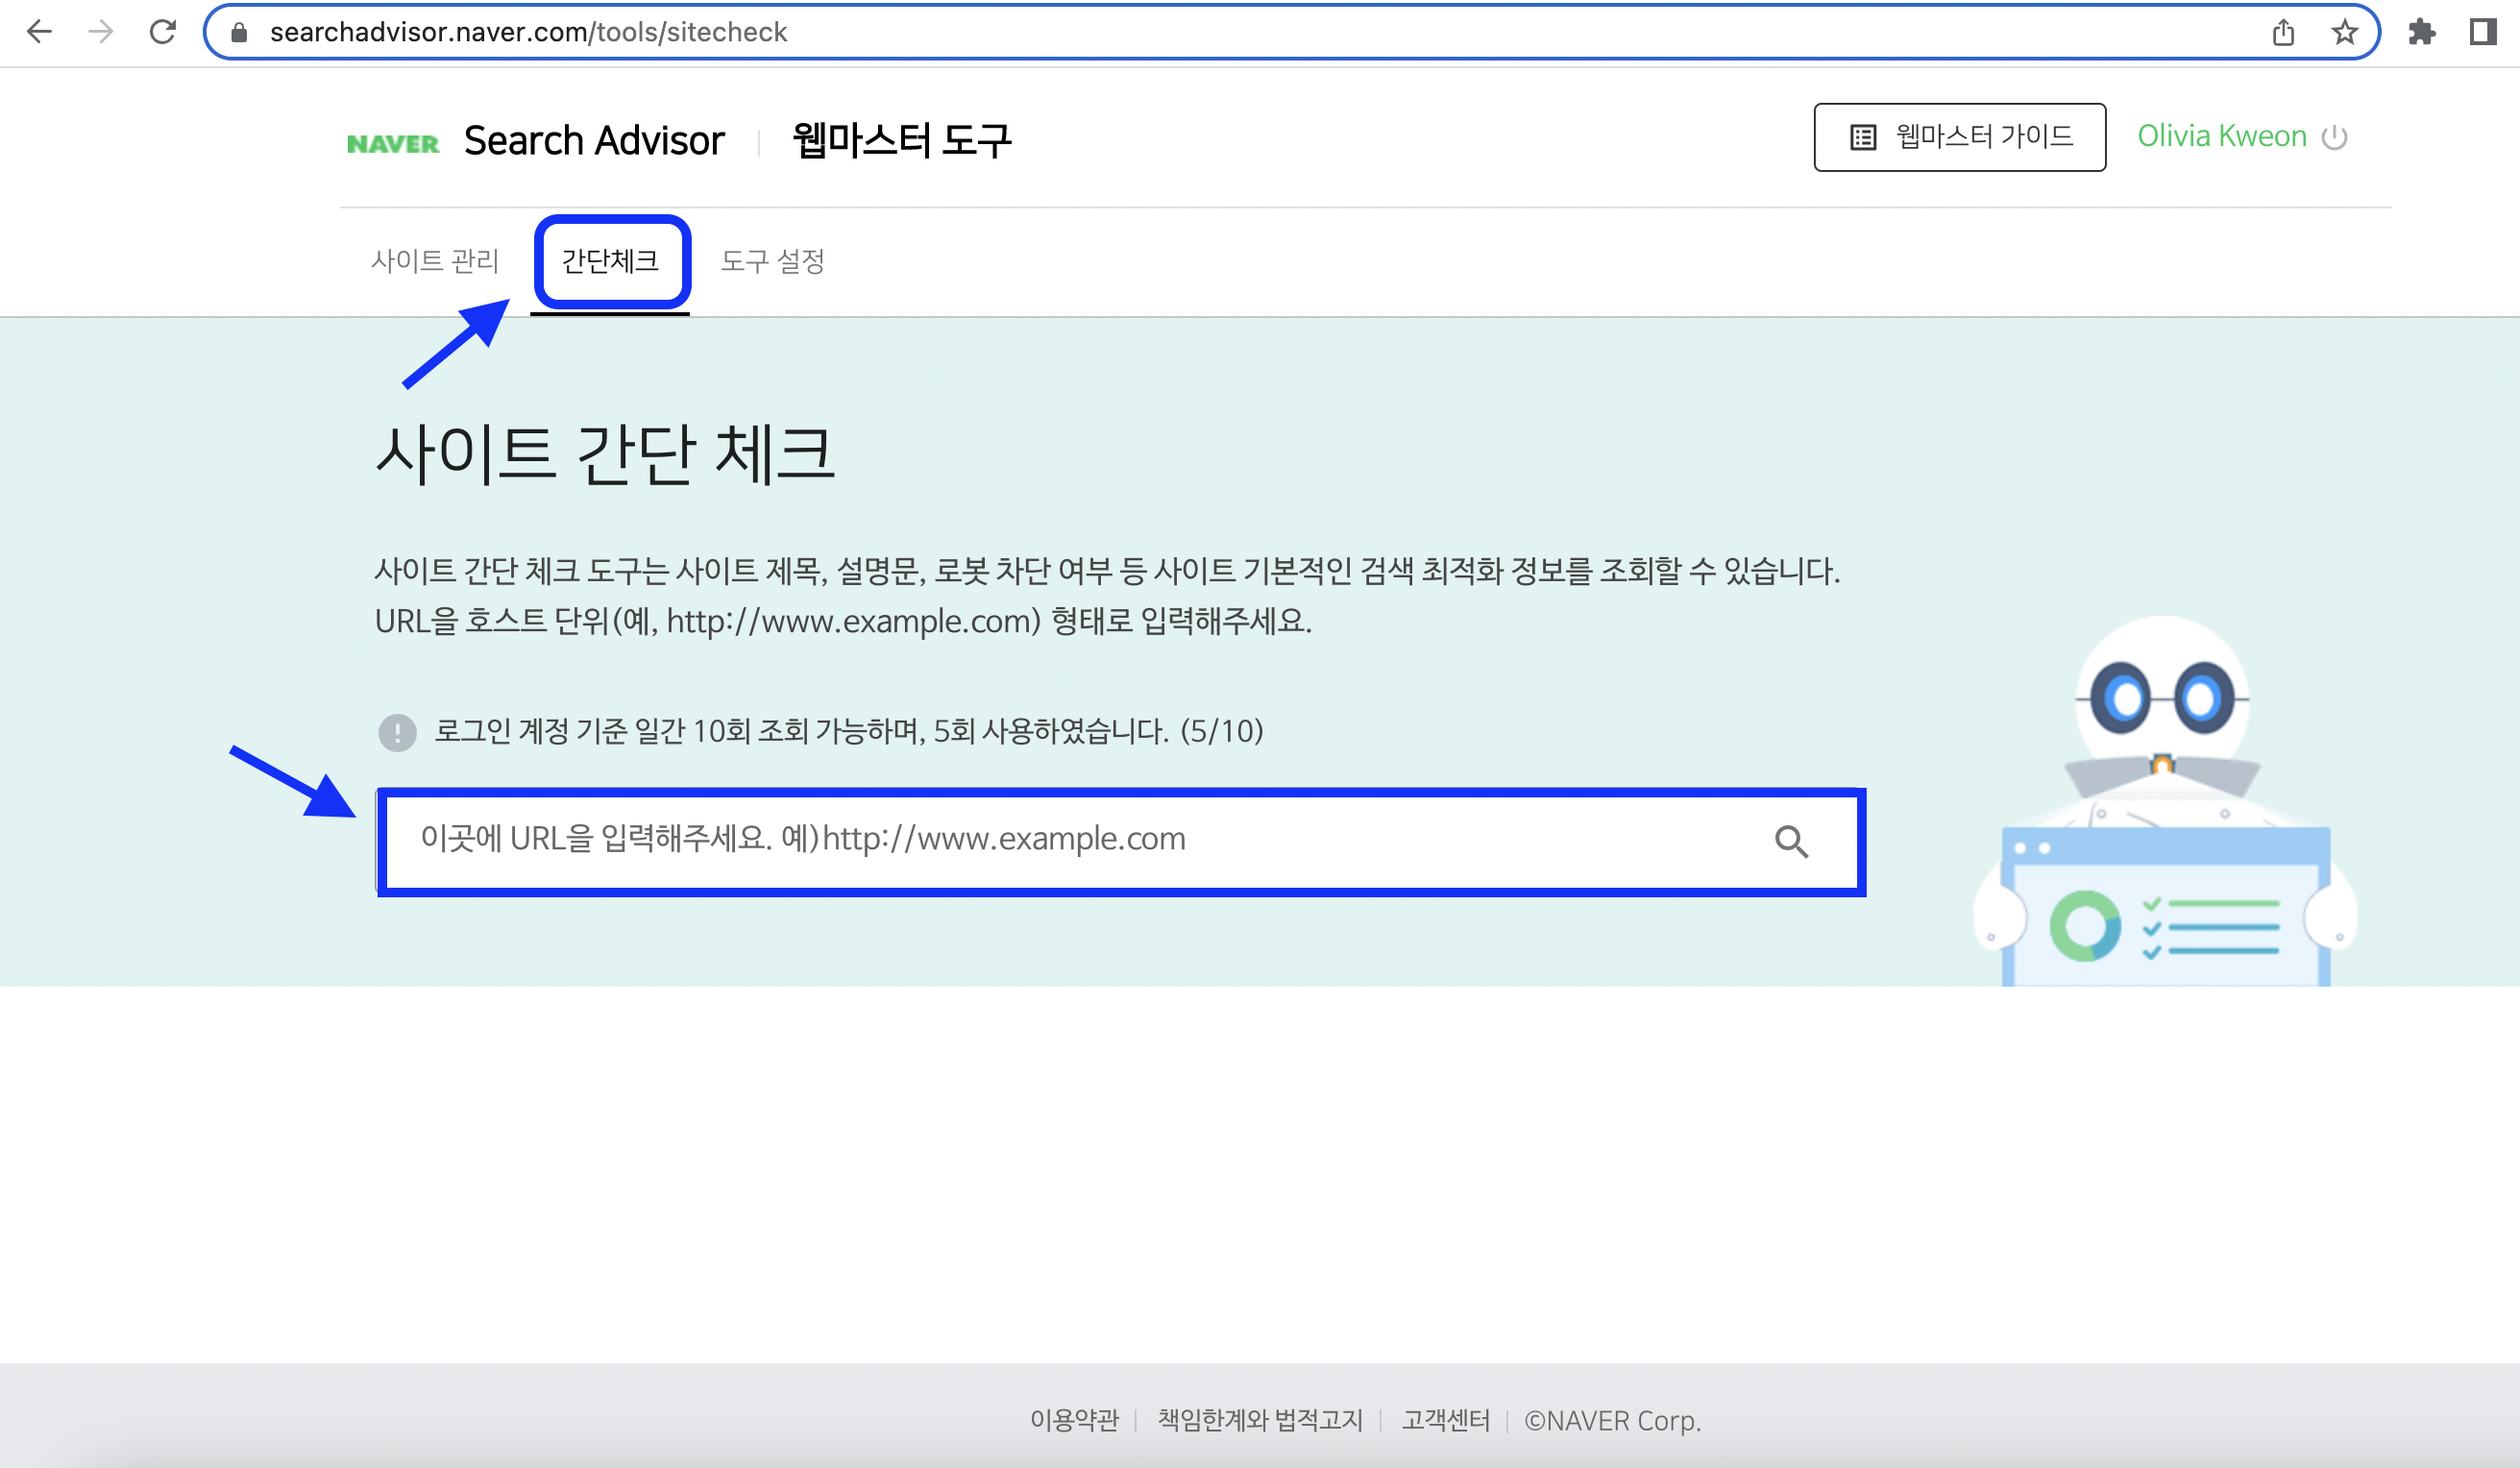Click the share page icon

point(2283,33)
